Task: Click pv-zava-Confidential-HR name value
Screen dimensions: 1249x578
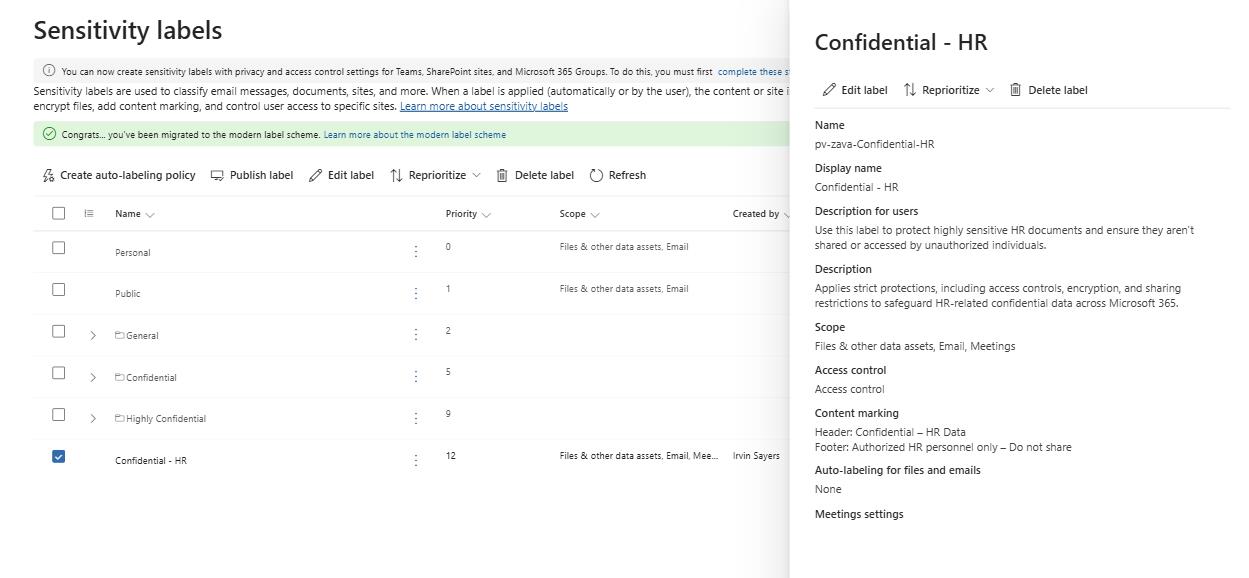Action: coord(875,144)
